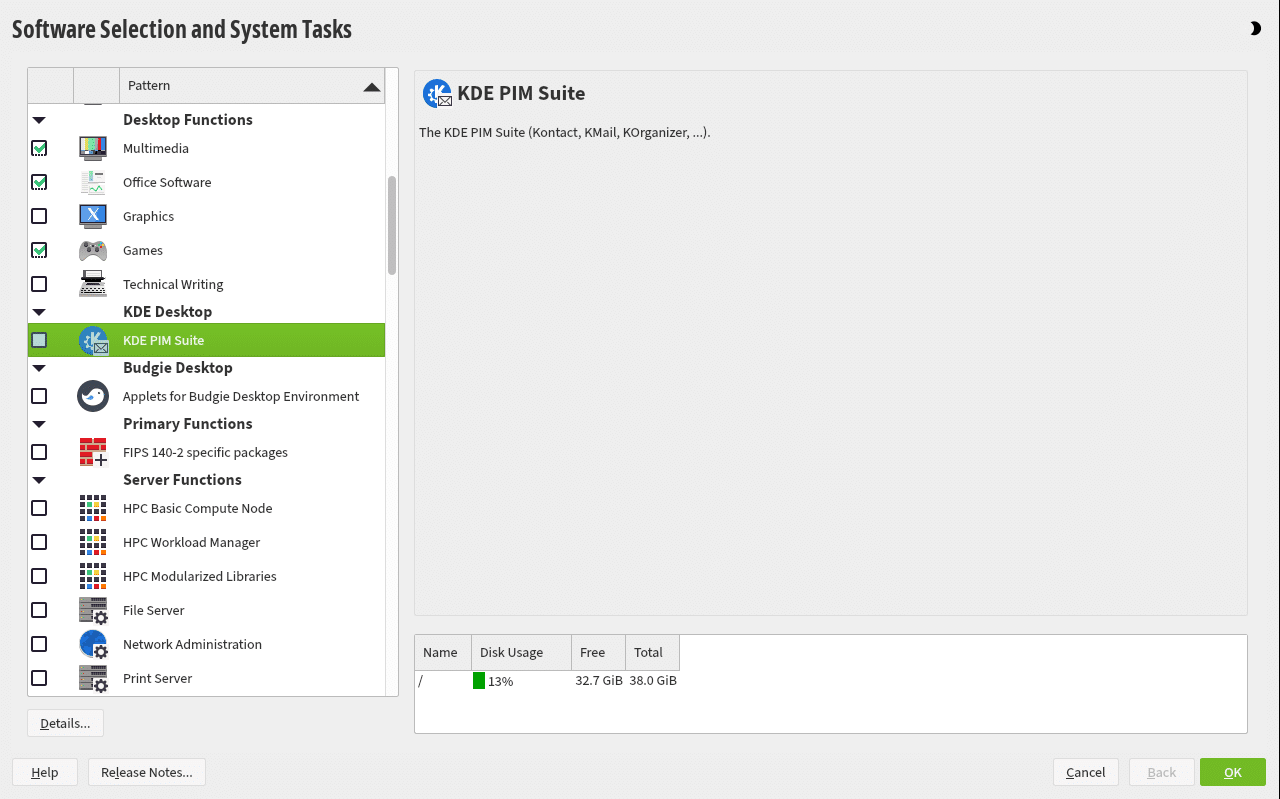Collapse the Budgie Desktop group

(39, 368)
